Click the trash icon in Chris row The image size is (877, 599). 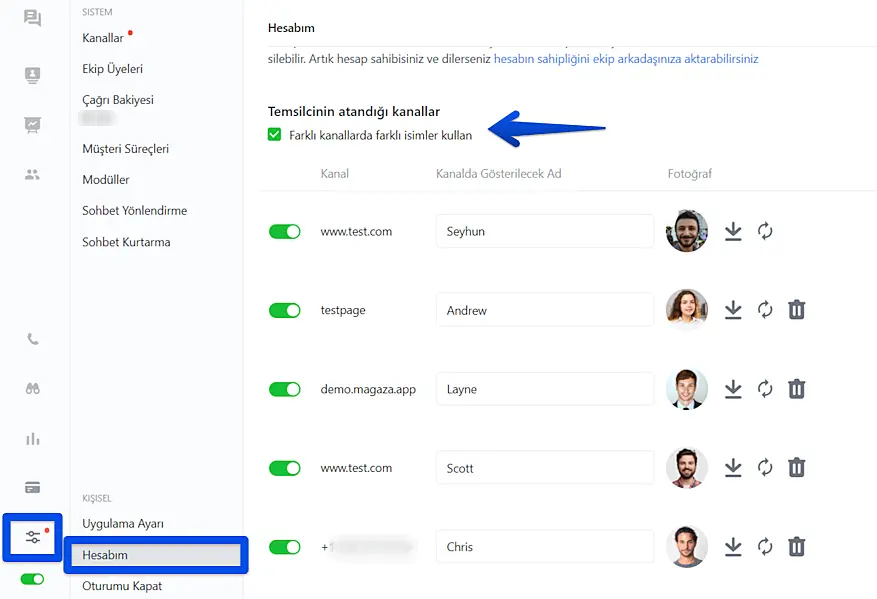796,547
